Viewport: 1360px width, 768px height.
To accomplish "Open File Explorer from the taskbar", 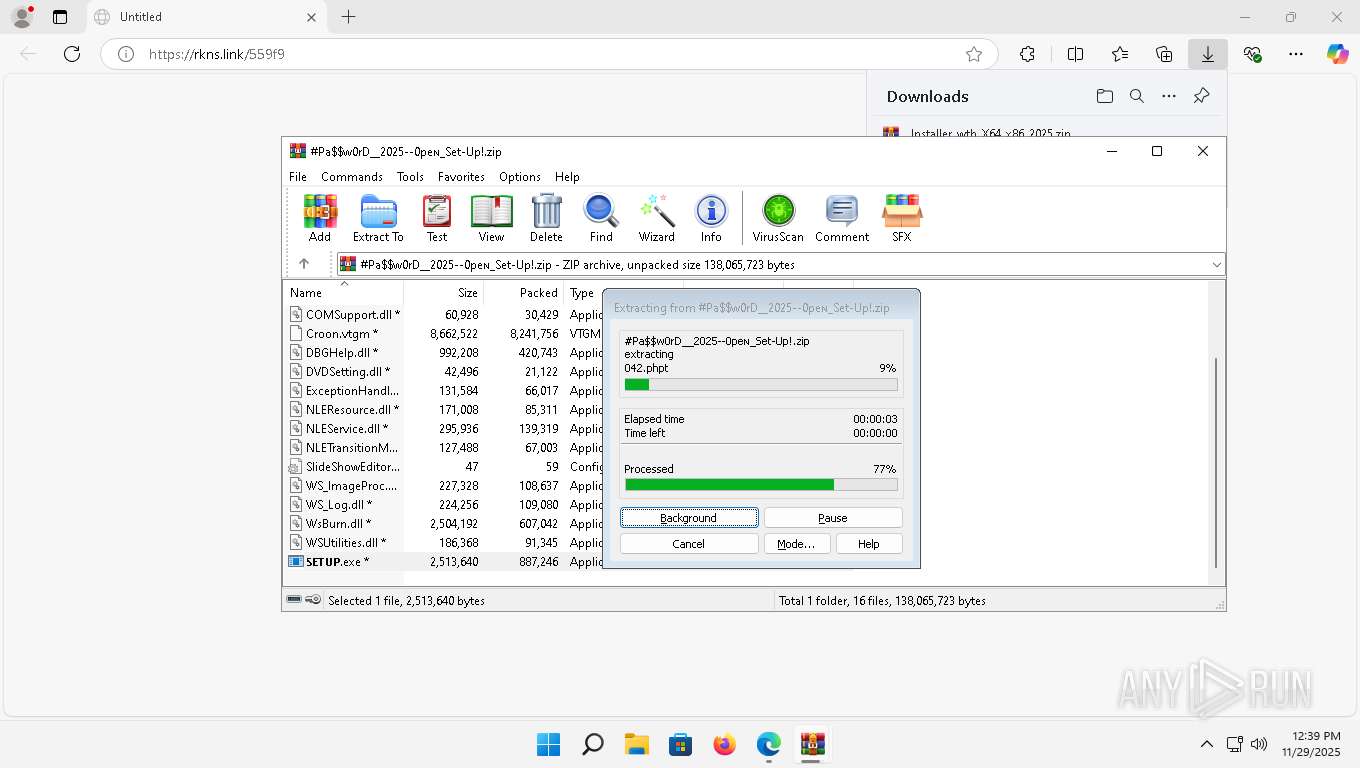I will tap(636, 744).
